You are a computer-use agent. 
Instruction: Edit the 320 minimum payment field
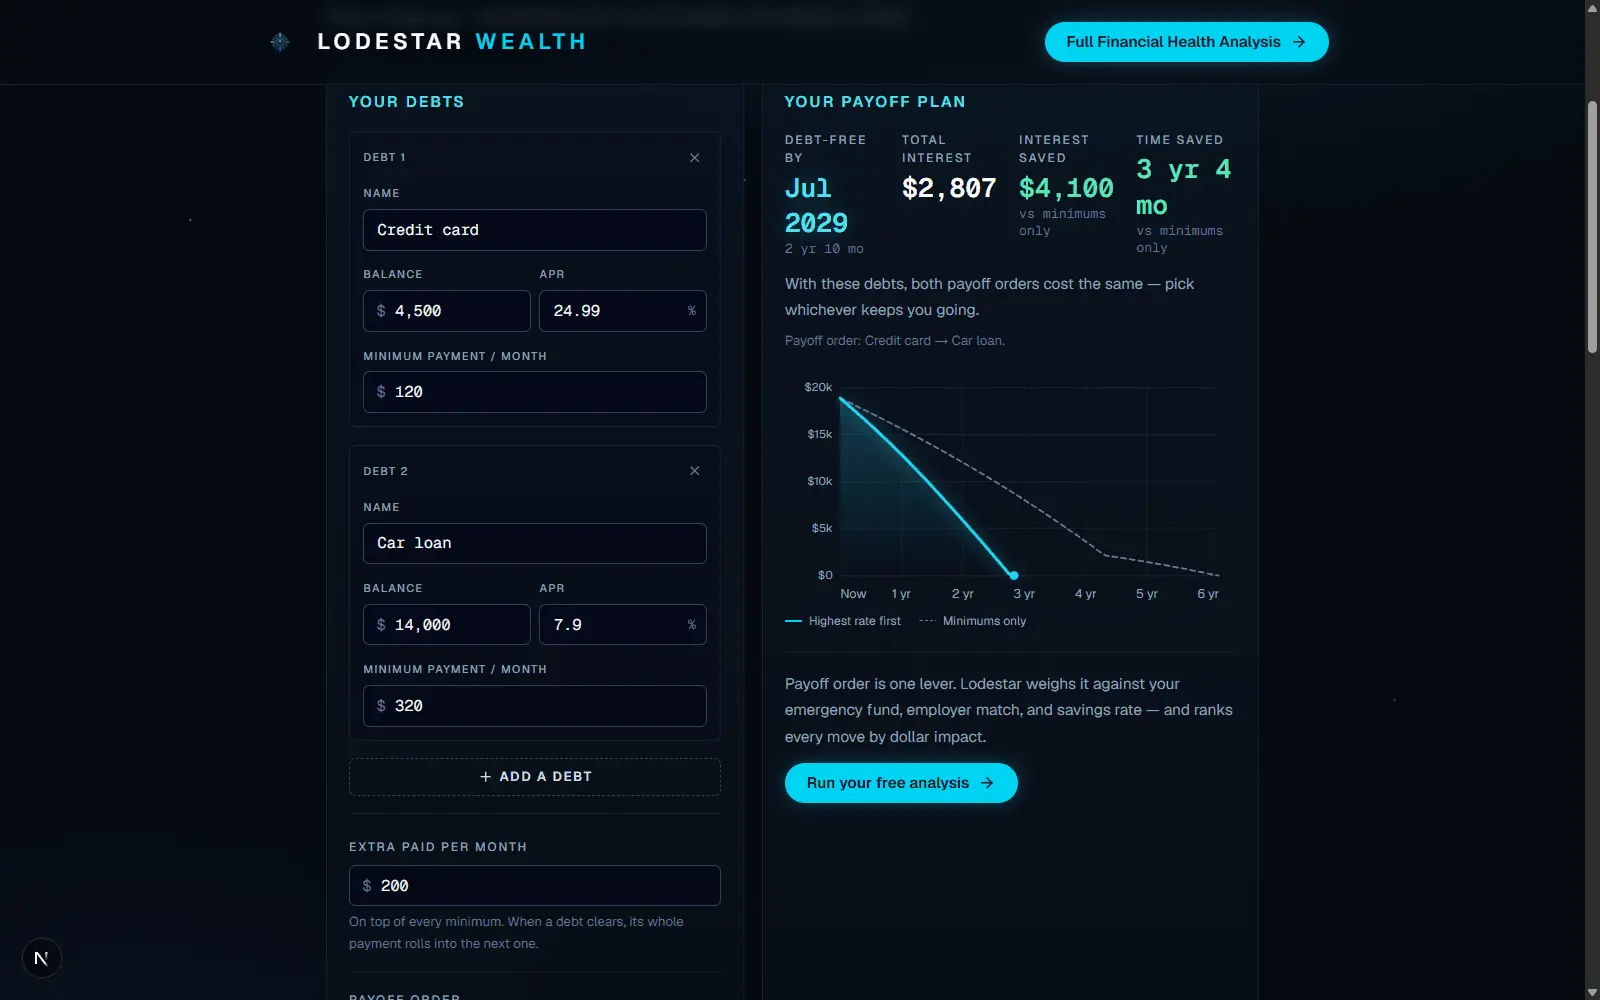pyautogui.click(x=535, y=706)
